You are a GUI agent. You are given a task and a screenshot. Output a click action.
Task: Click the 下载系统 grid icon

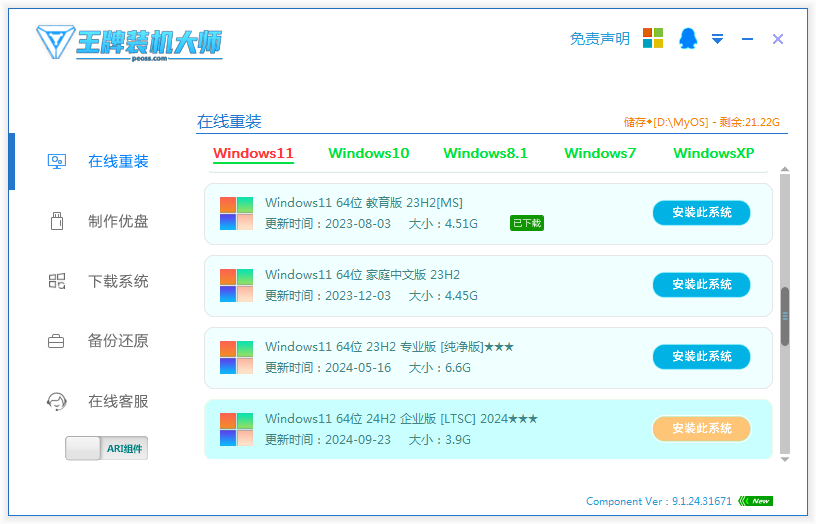(57, 282)
